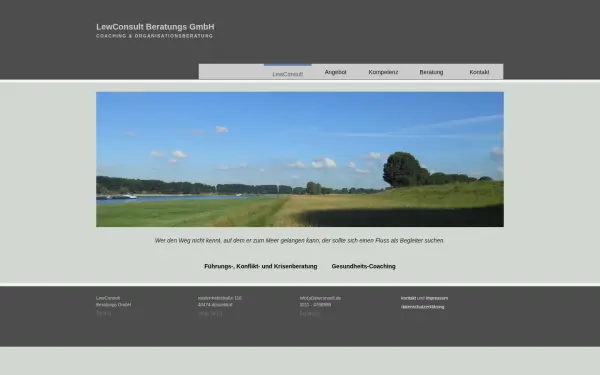Click the Coaching & Organisationsberatung tagline
The height and width of the screenshot is (375, 600).
pos(155,36)
